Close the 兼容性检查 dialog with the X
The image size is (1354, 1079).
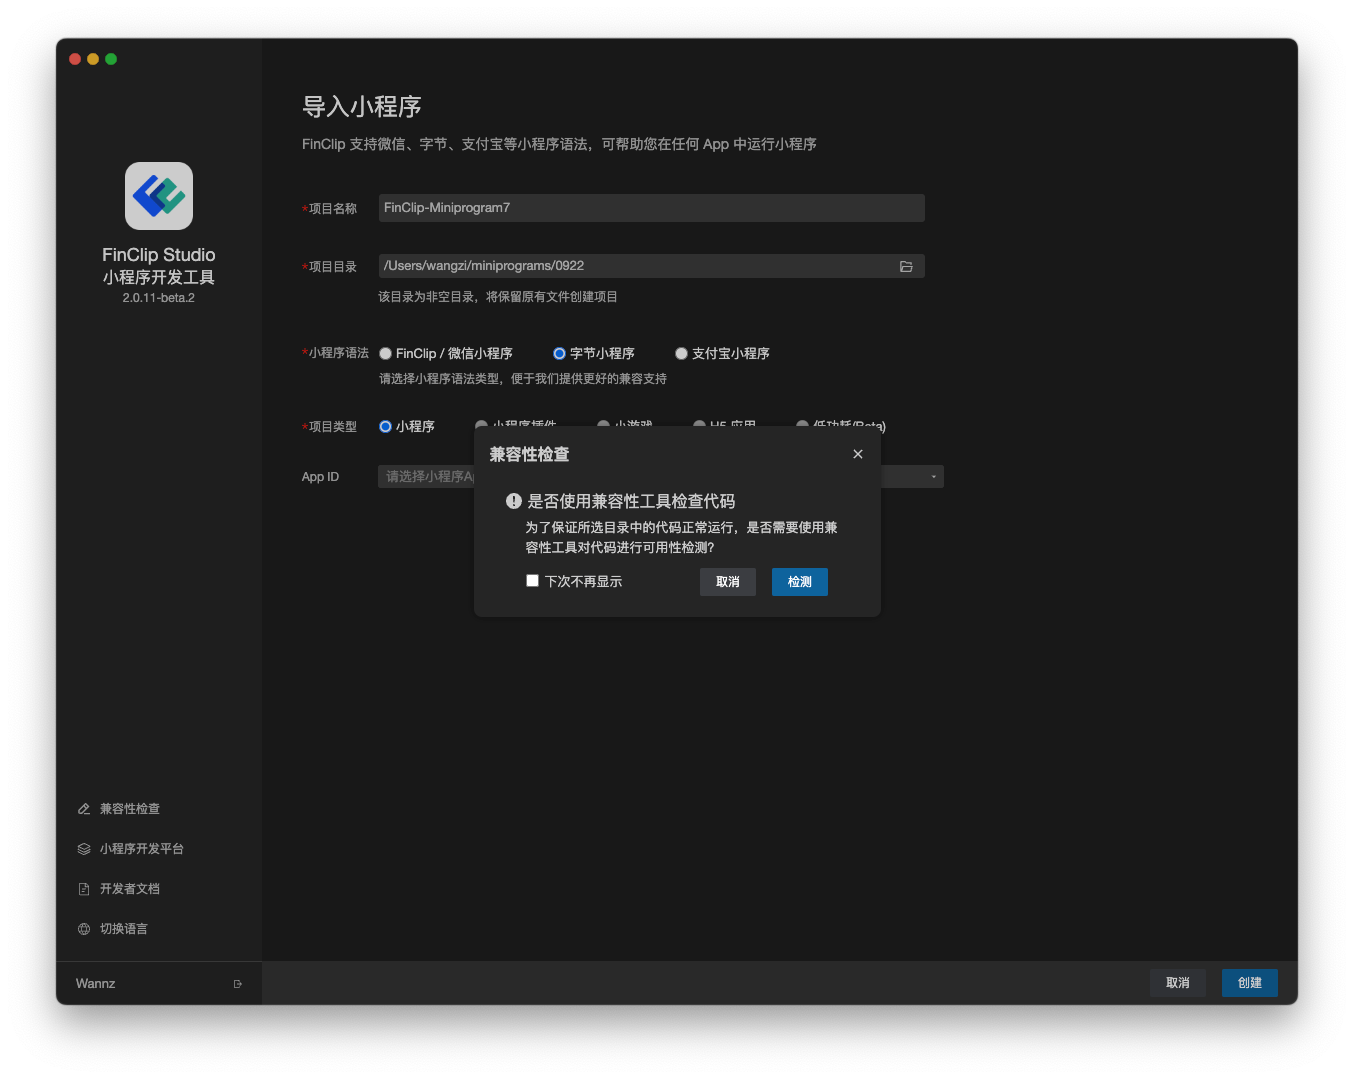pos(858,453)
